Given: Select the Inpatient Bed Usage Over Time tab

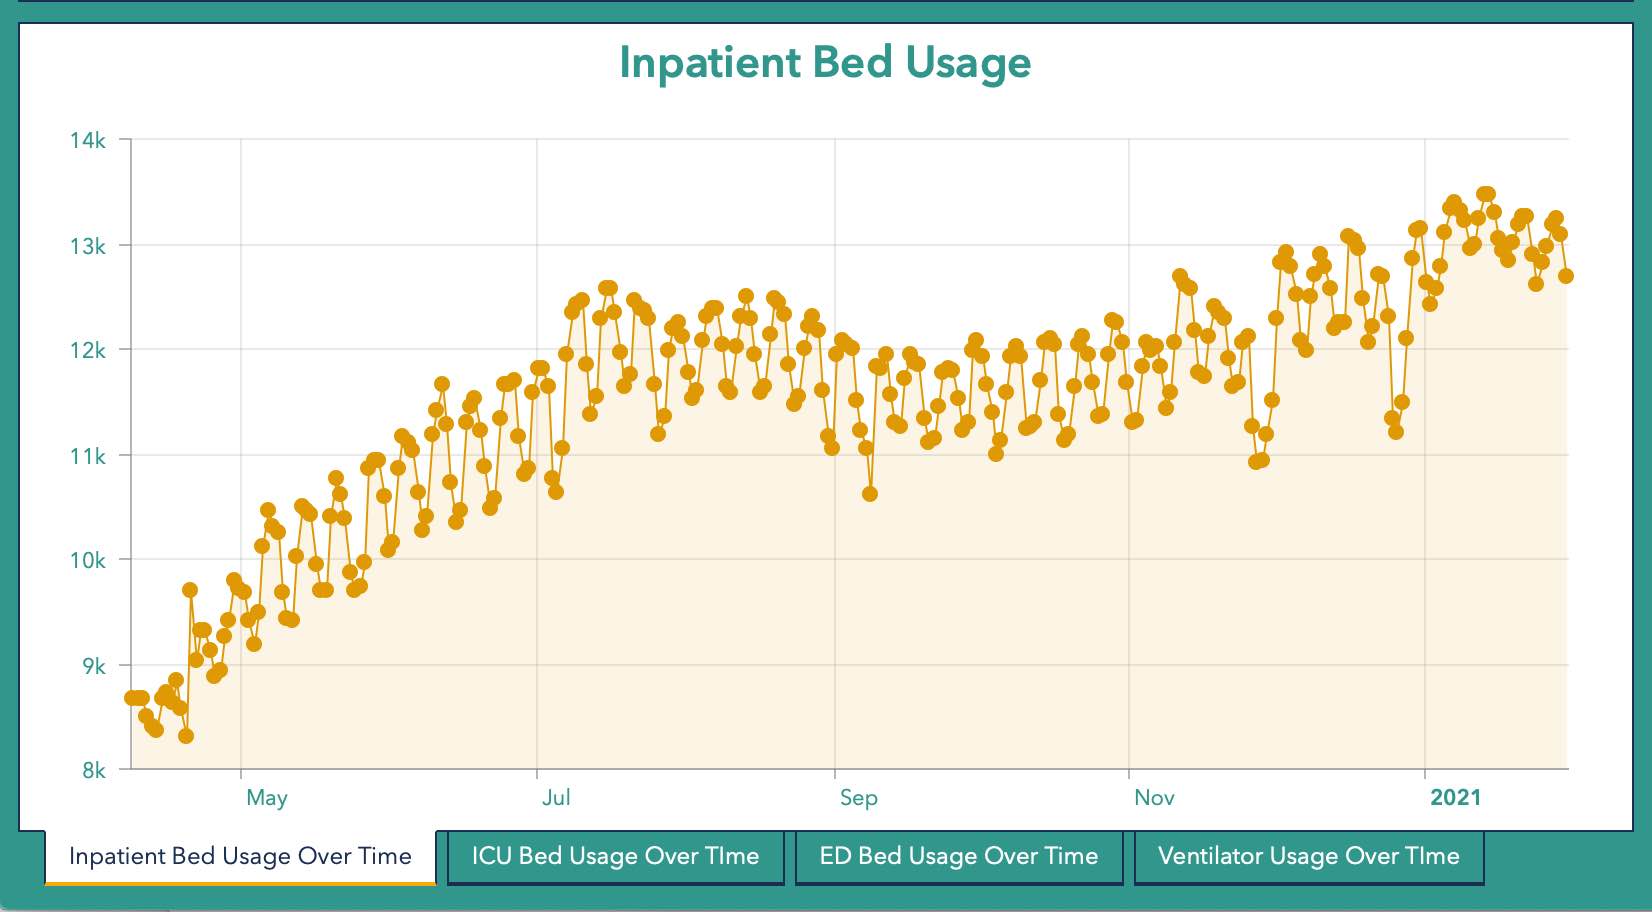Looking at the screenshot, I should pyautogui.click(x=240, y=856).
